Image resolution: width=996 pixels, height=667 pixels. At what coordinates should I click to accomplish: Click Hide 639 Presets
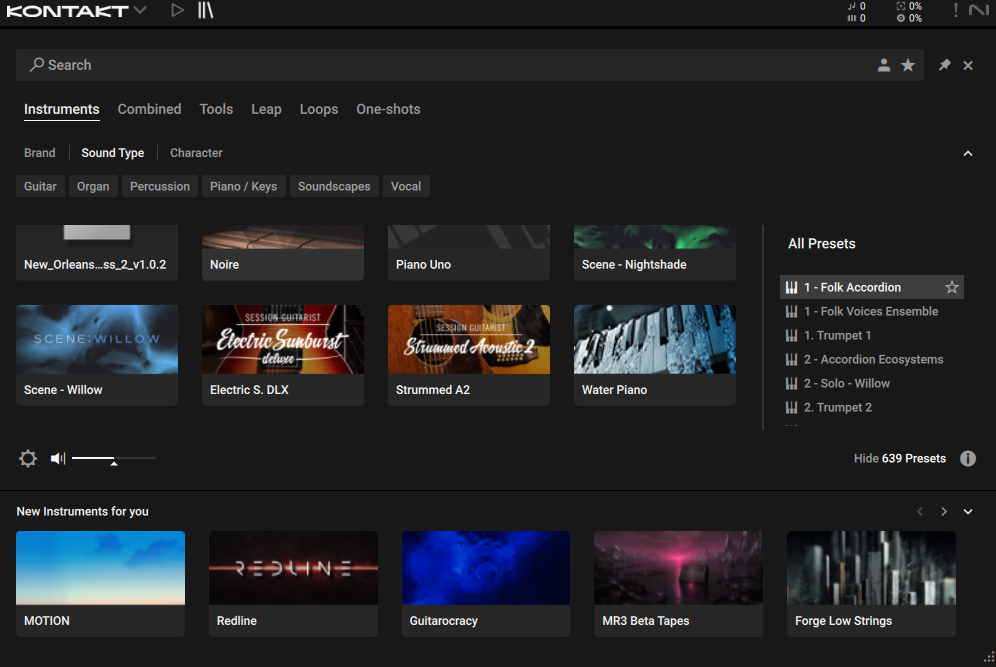(x=899, y=459)
